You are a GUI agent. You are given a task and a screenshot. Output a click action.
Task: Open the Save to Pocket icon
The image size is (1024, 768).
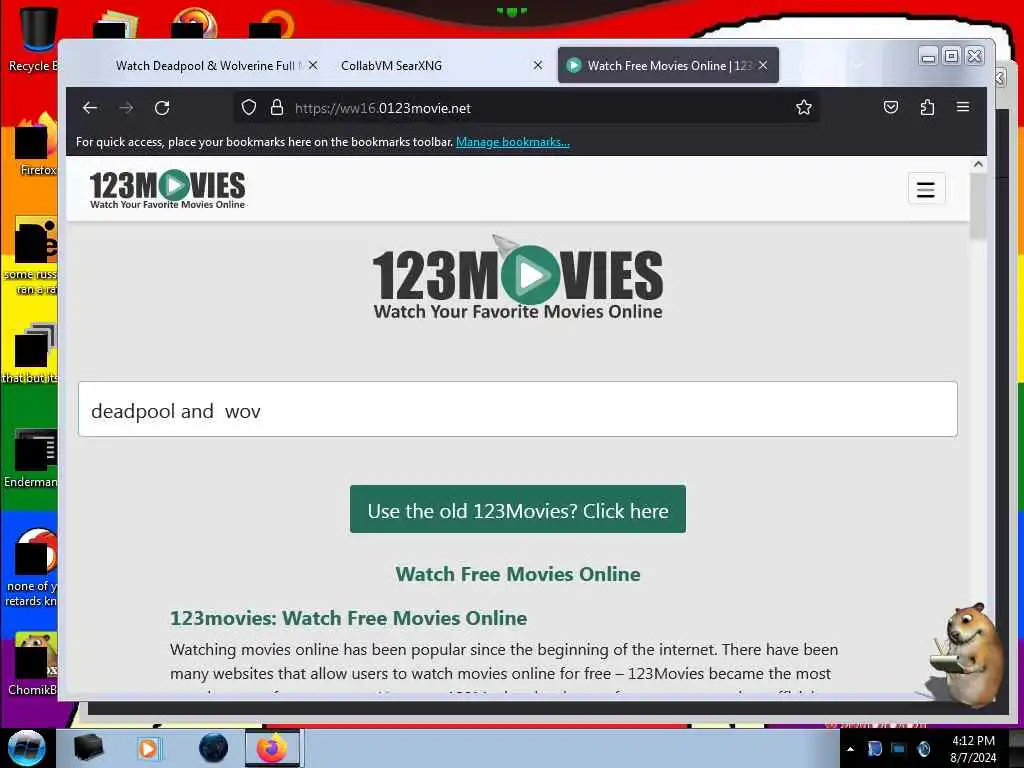(x=891, y=107)
